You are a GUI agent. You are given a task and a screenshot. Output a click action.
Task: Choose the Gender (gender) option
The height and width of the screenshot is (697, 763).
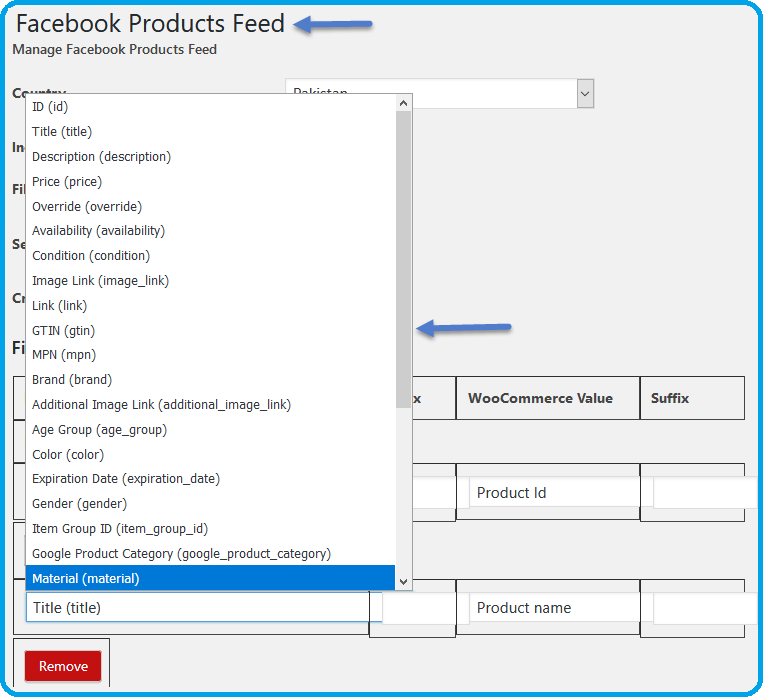click(x=210, y=504)
